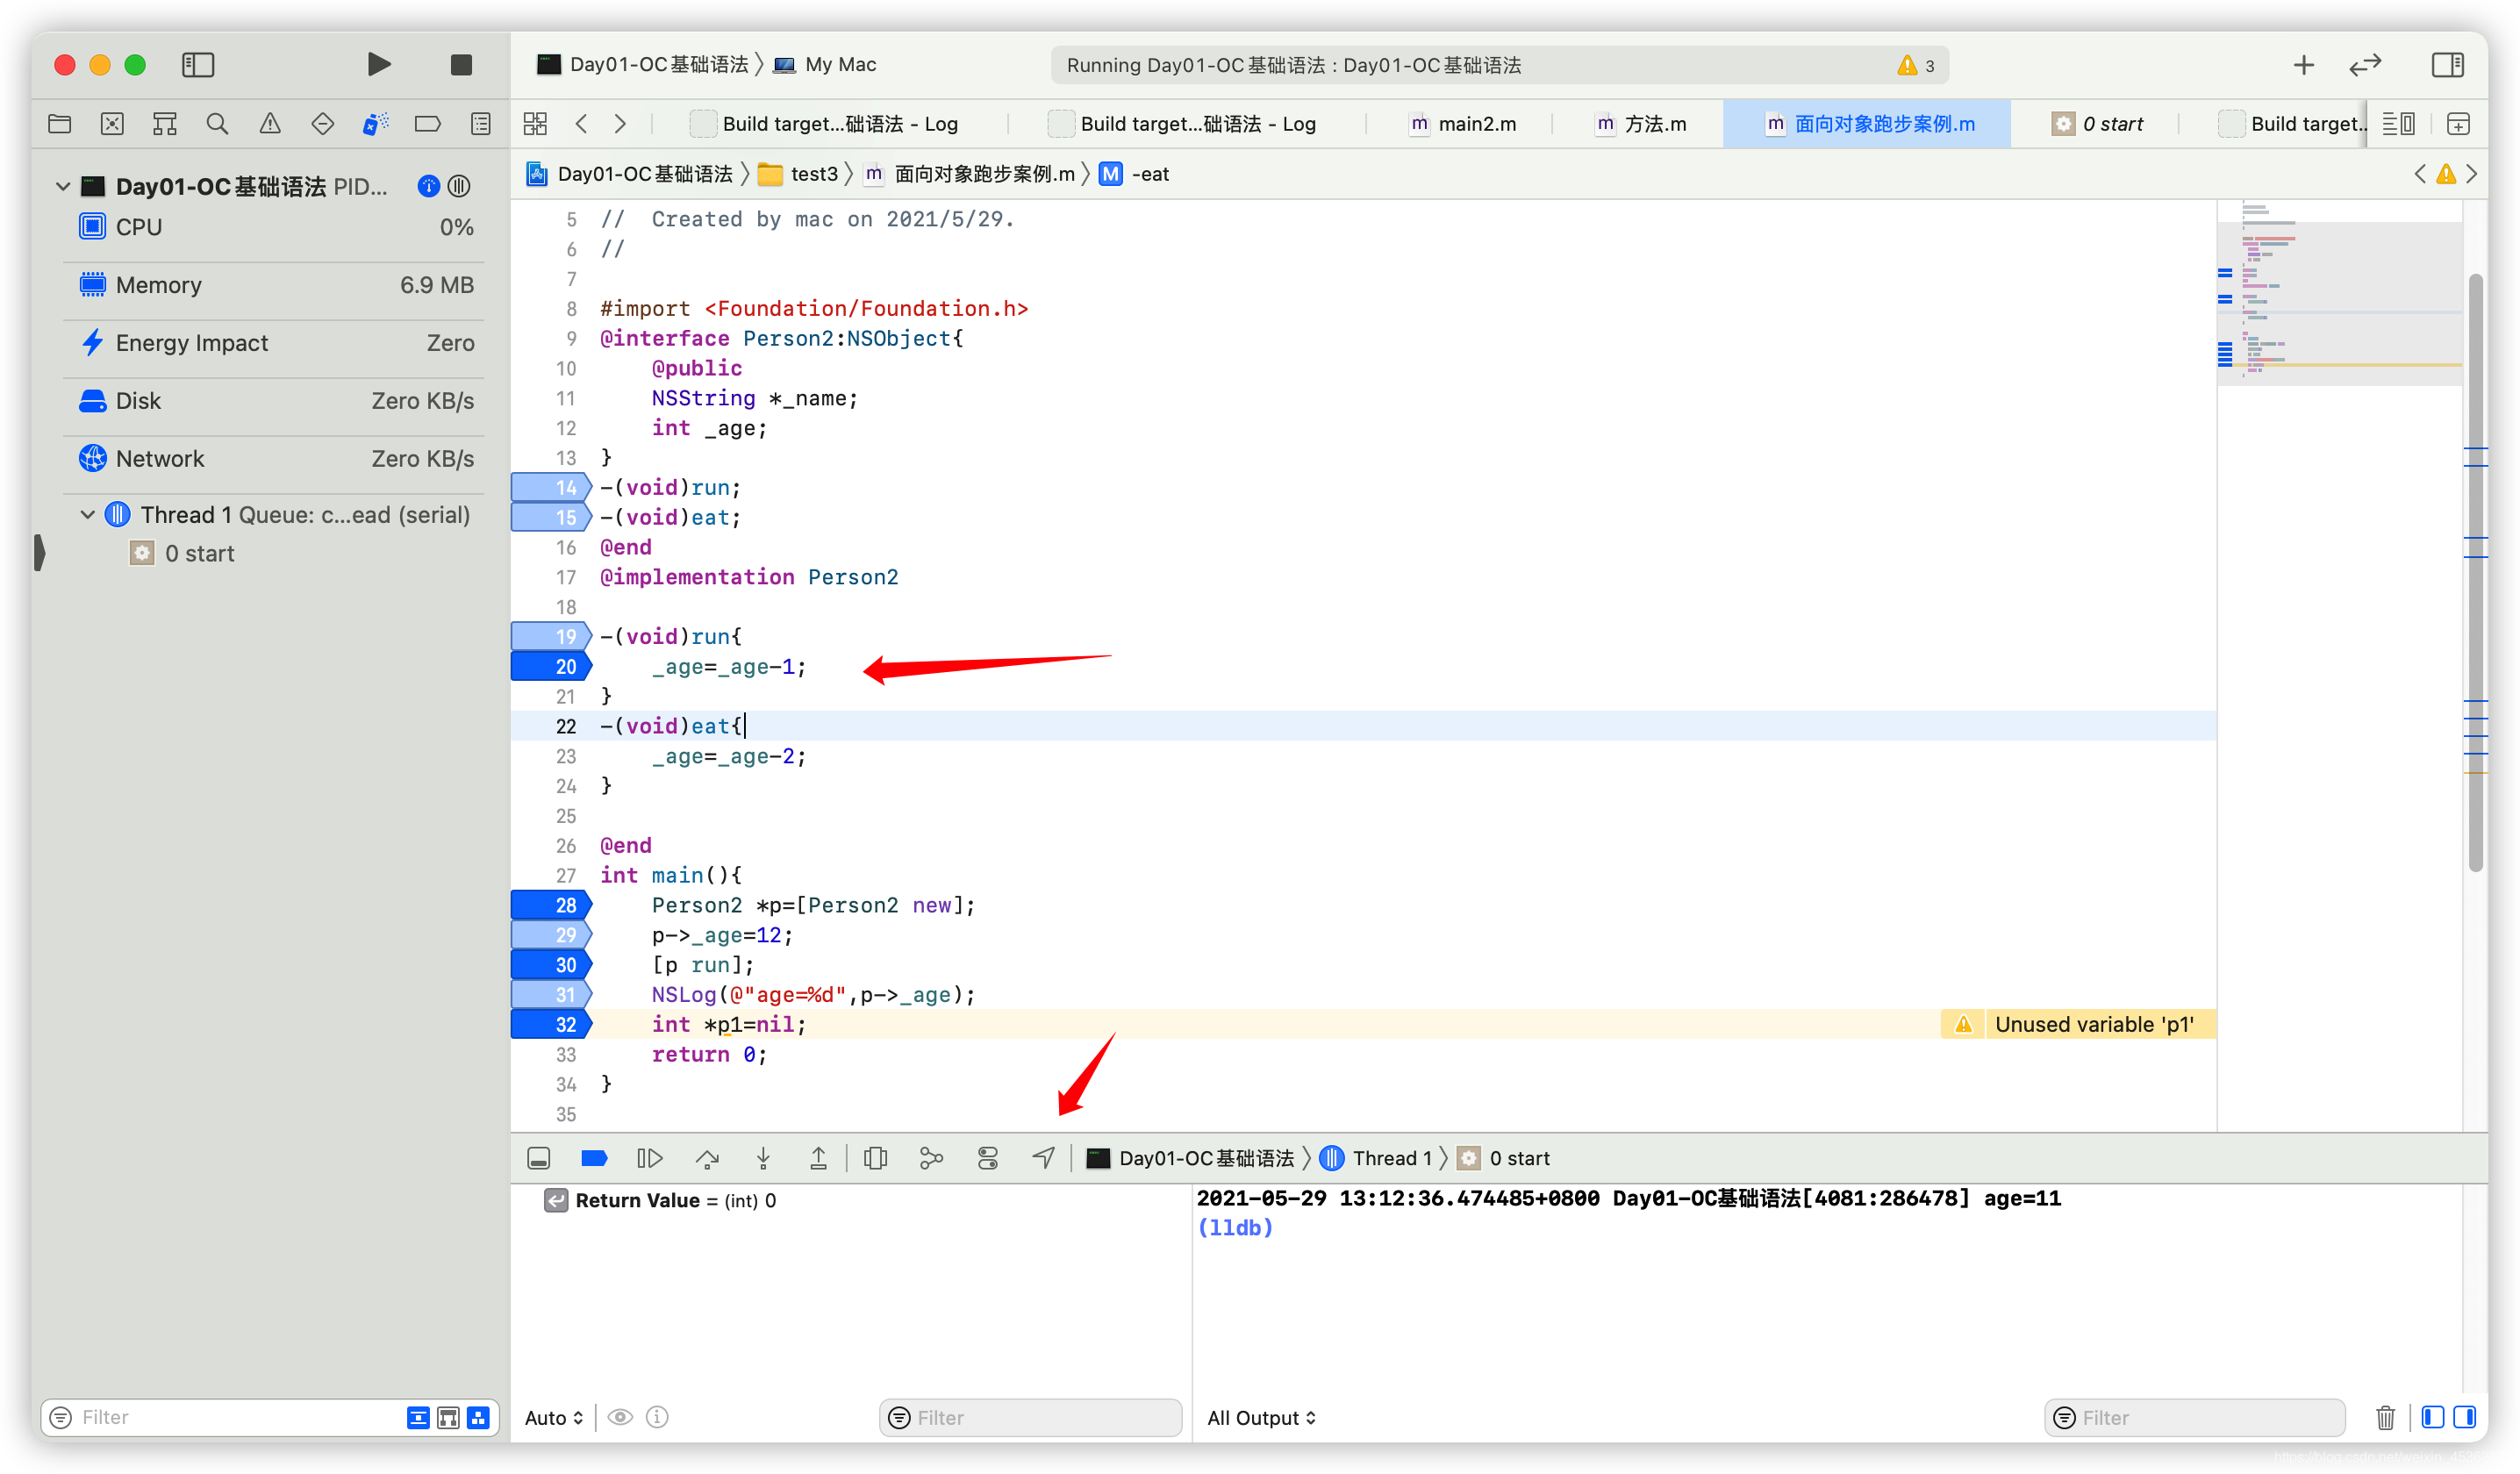
Task: Toggle breakpoint on line 32
Action: [551, 1024]
